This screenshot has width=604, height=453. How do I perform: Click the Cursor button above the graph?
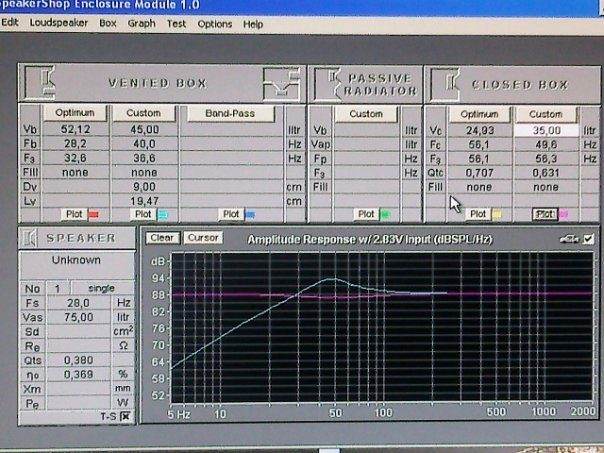coord(202,238)
